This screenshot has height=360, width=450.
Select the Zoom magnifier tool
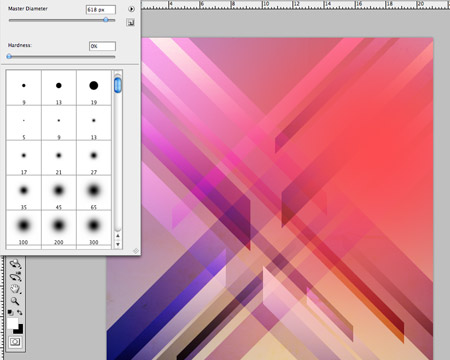coord(15,301)
